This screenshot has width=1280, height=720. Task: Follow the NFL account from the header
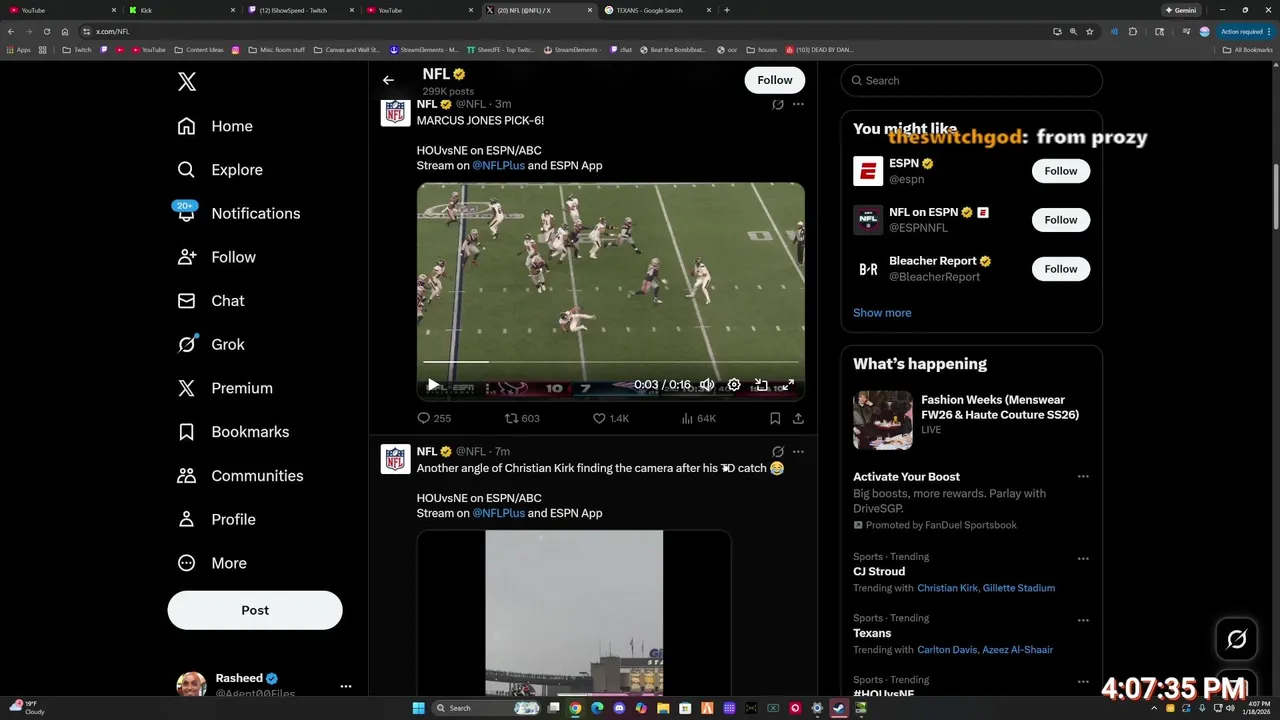[x=775, y=80]
